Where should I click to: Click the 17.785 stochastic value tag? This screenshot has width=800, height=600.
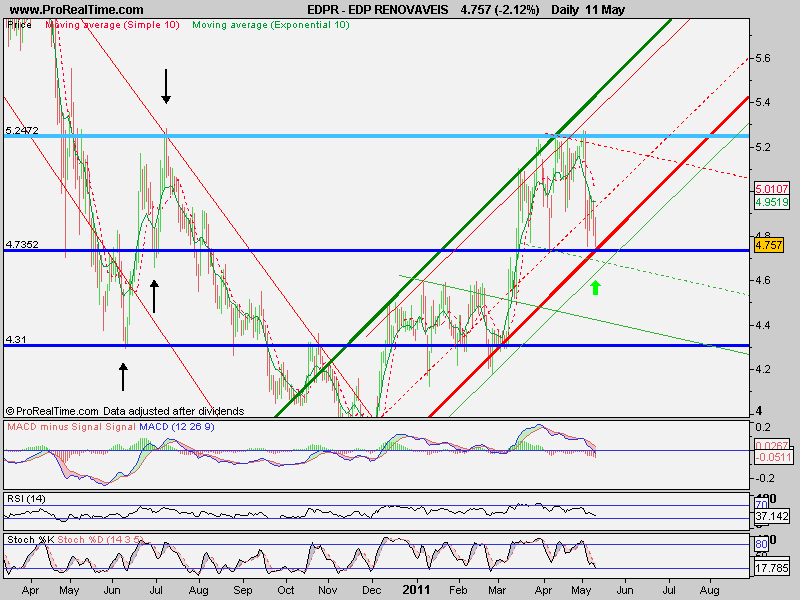point(772,568)
